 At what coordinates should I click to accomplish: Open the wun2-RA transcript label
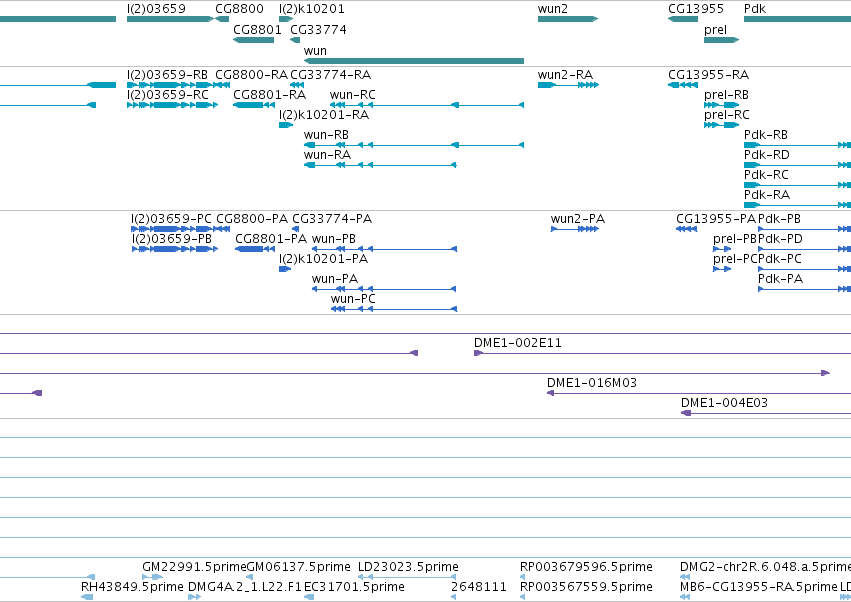(x=565, y=74)
